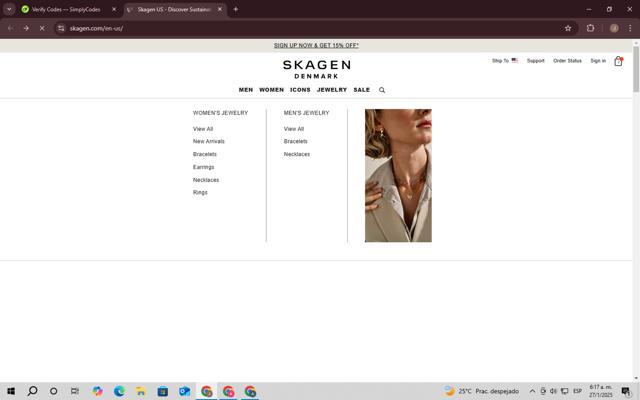Click the search magnifier in Skagen nav
Image resolution: width=640 pixels, height=400 pixels.
click(x=382, y=90)
